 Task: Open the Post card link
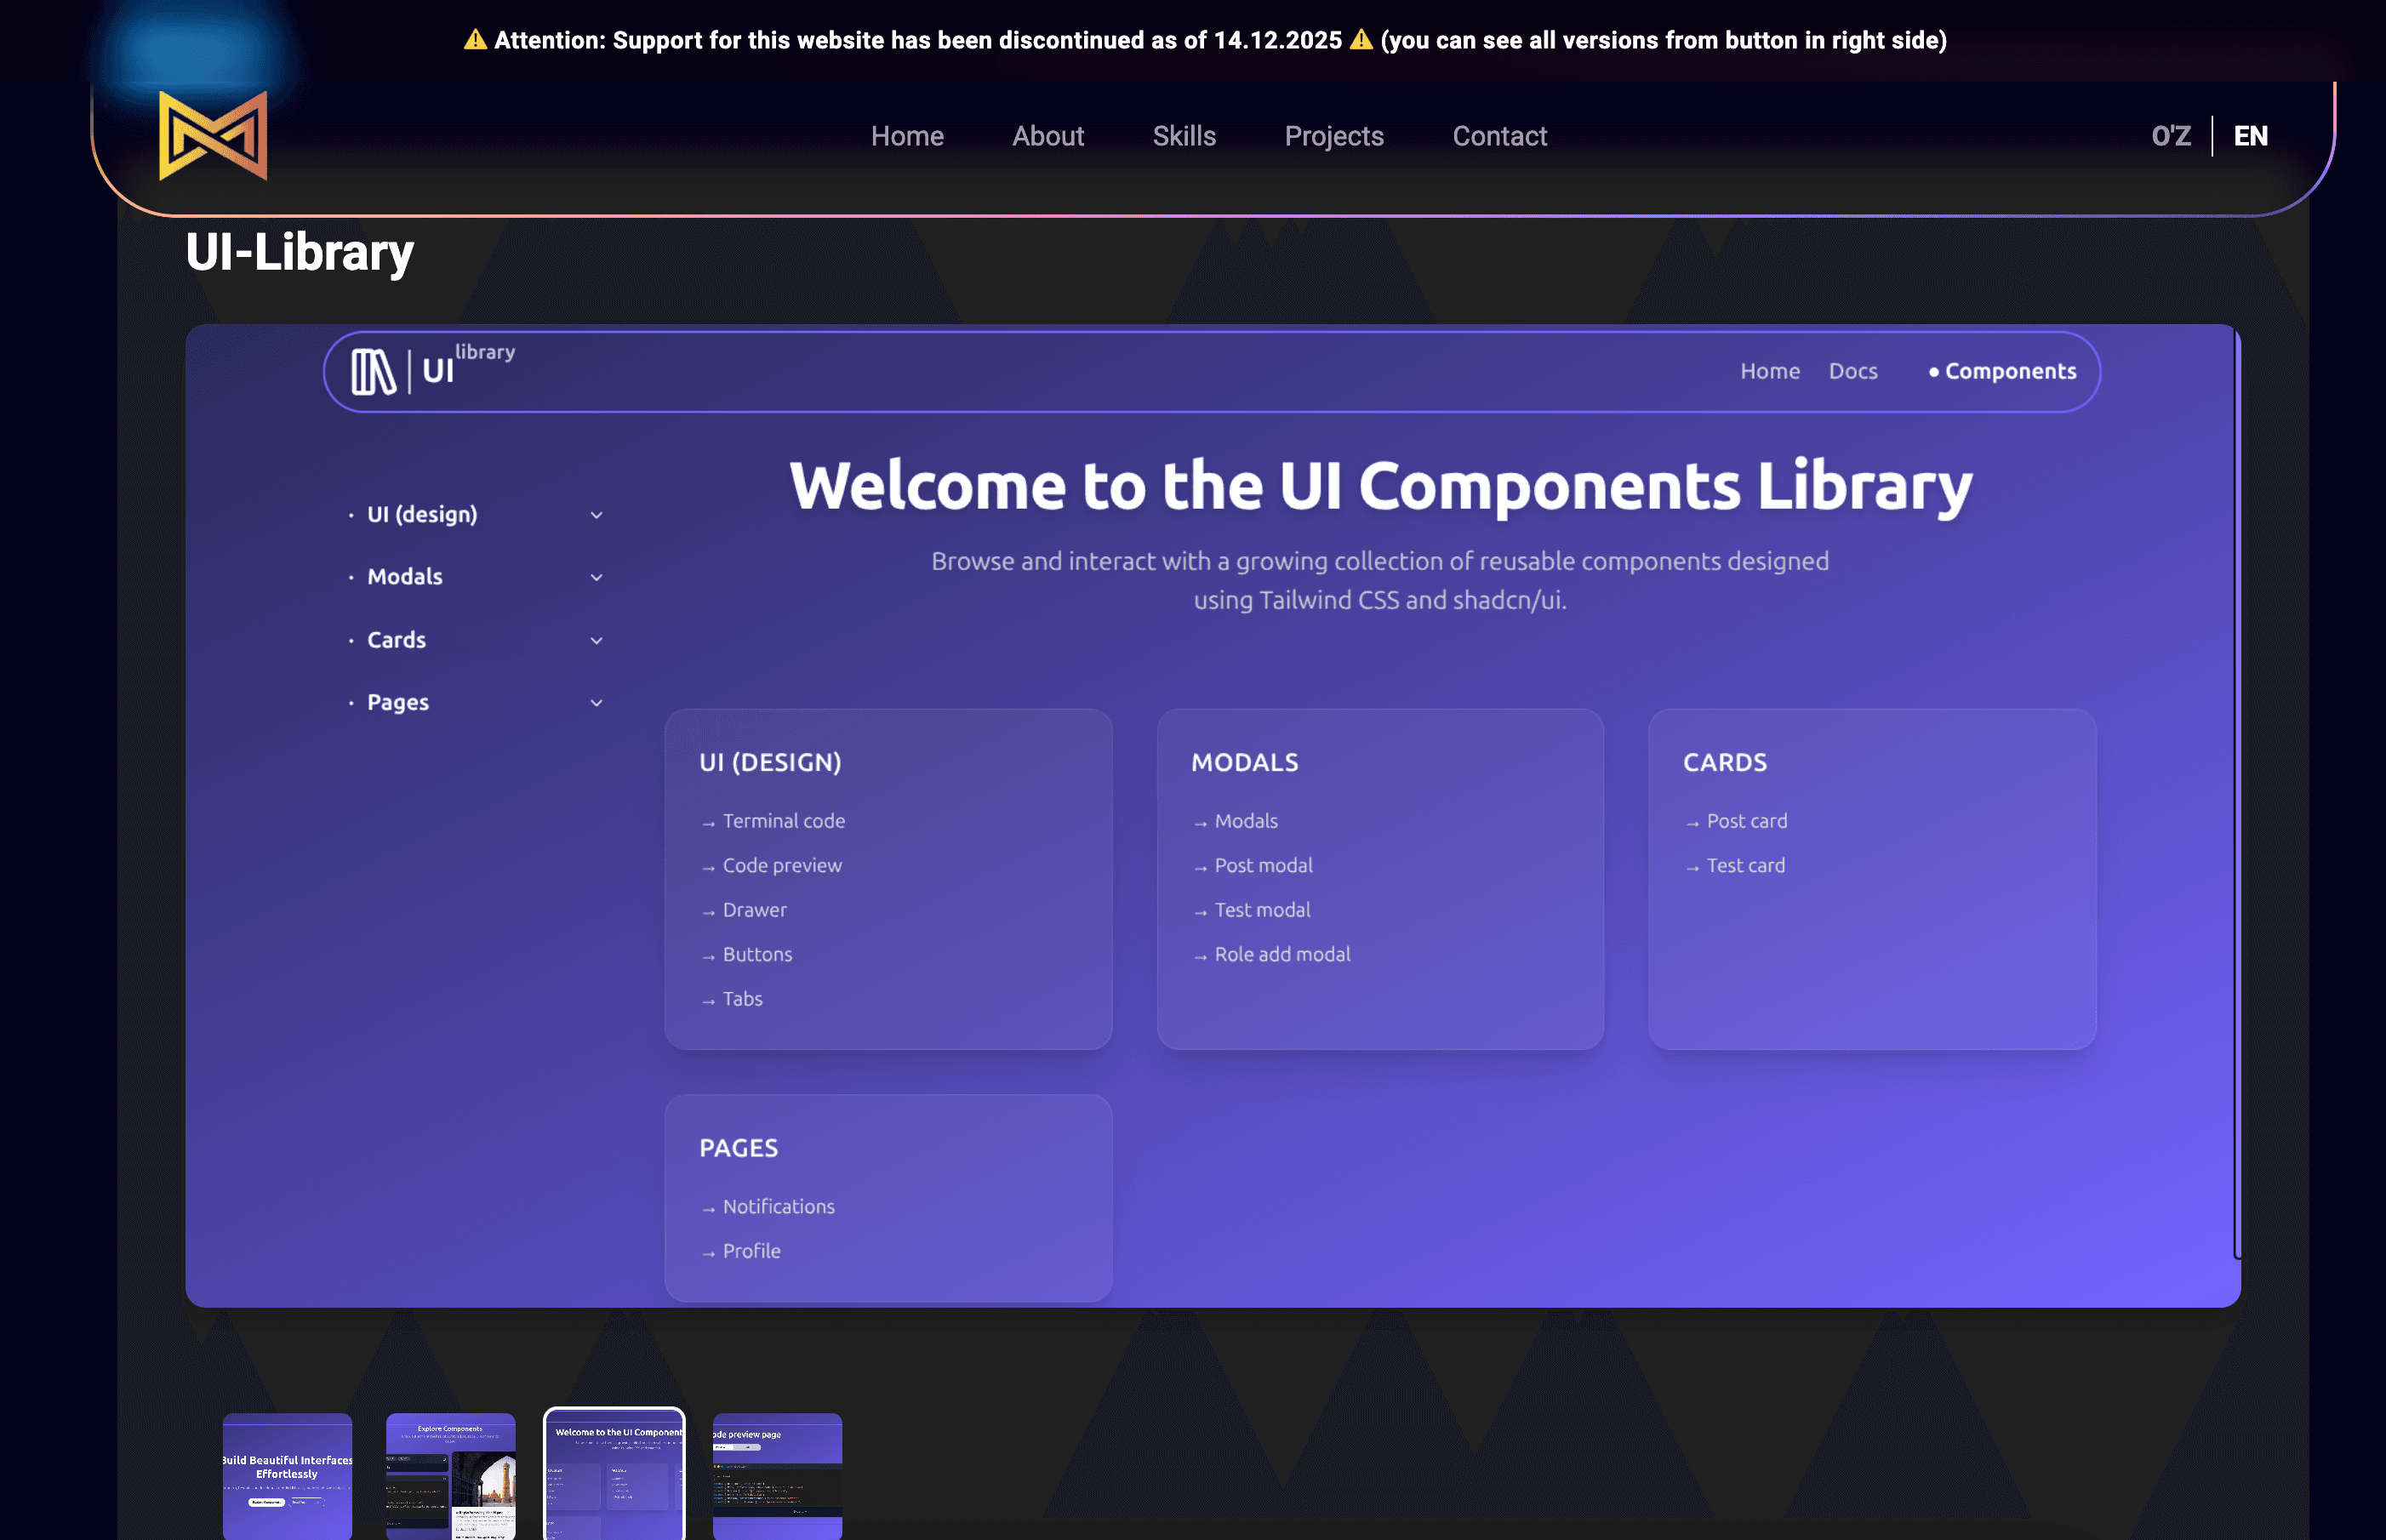(x=1746, y=821)
